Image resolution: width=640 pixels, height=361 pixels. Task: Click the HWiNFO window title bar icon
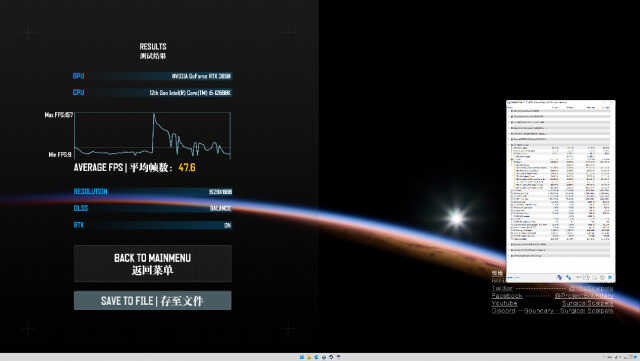pyautogui.click(x=509, y=103)
